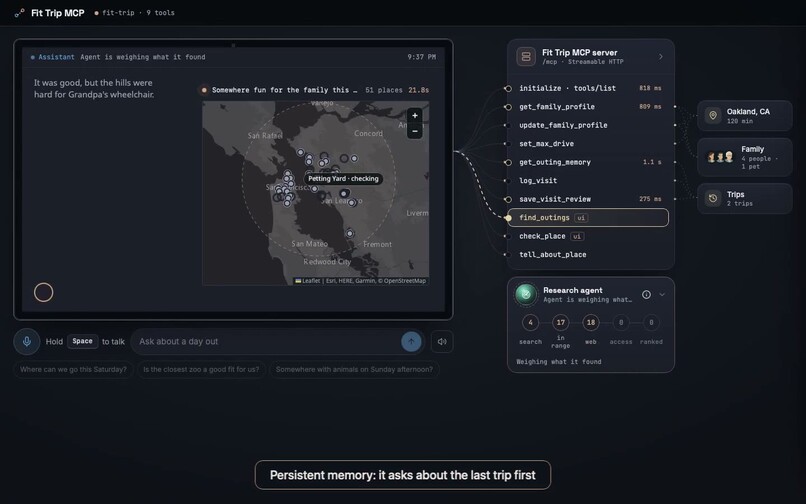Select the save_visit_review tool
This screenshot has width=806, height=504.
[x=588, y=199]
